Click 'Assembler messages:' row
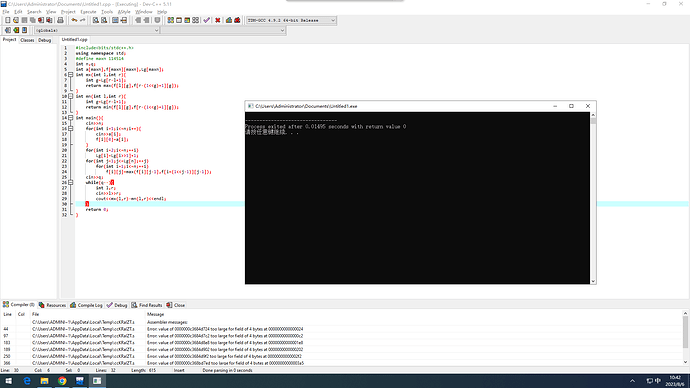This screenshot has width=690, height=388. [341, 322]
